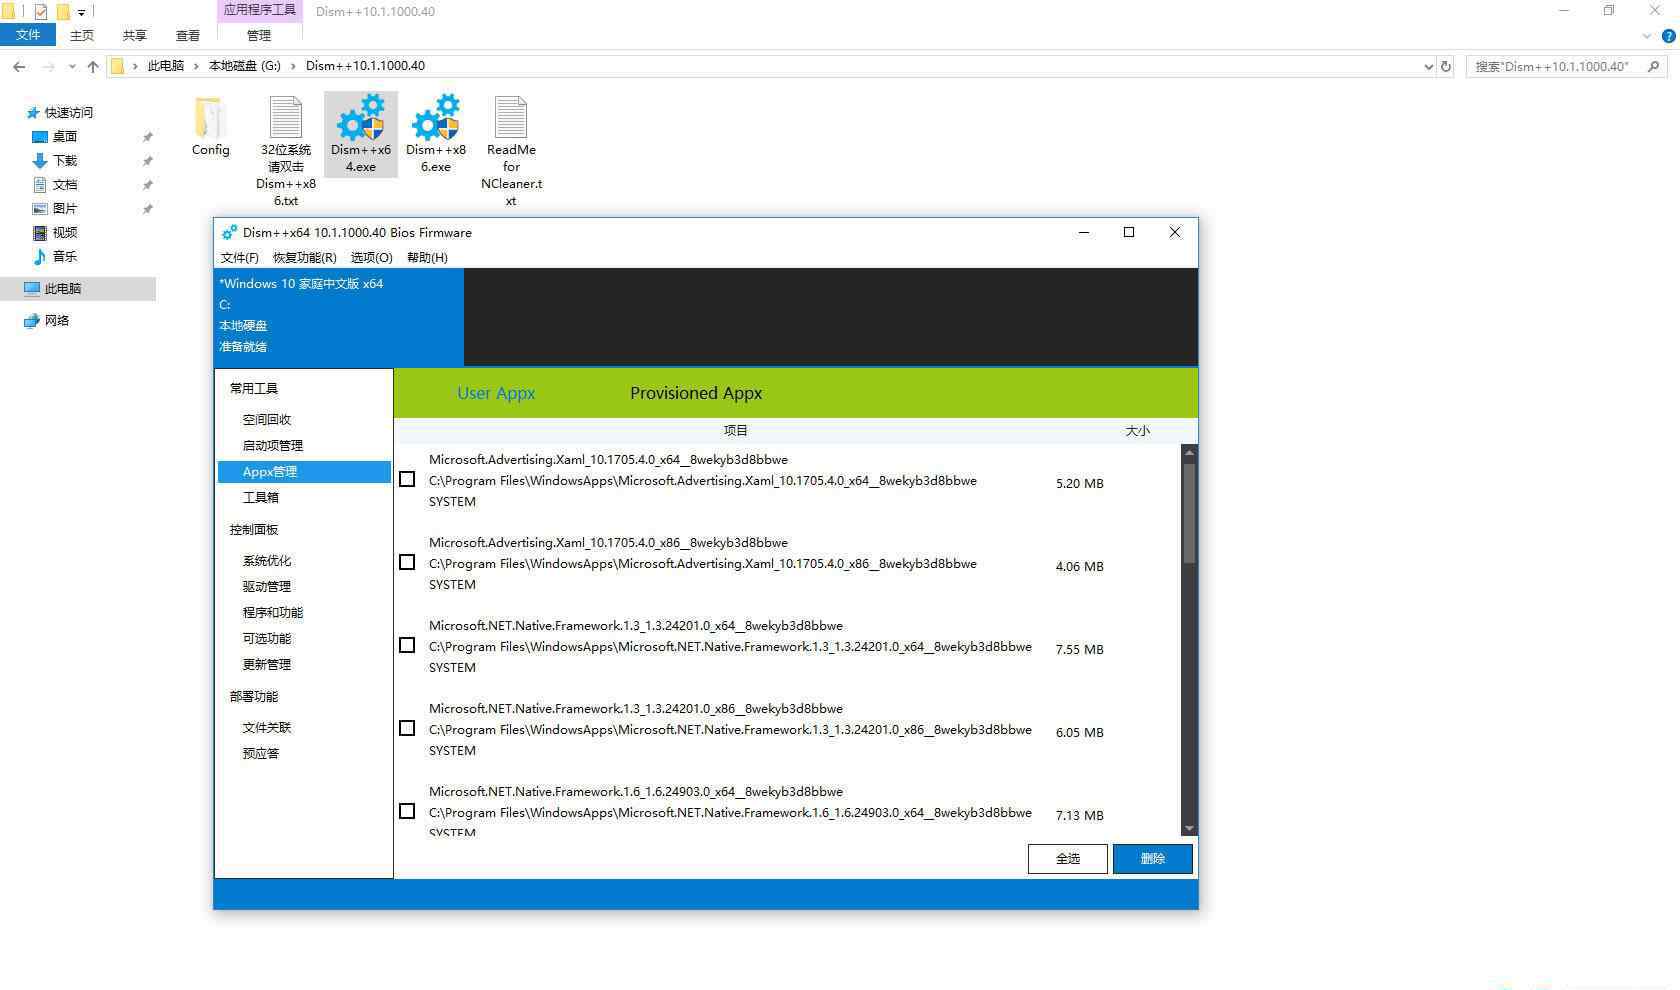Check NET.Native.Framework.1.3 x86 package
The width and height of the screenshot is (1680, 990).
point(407,729)
